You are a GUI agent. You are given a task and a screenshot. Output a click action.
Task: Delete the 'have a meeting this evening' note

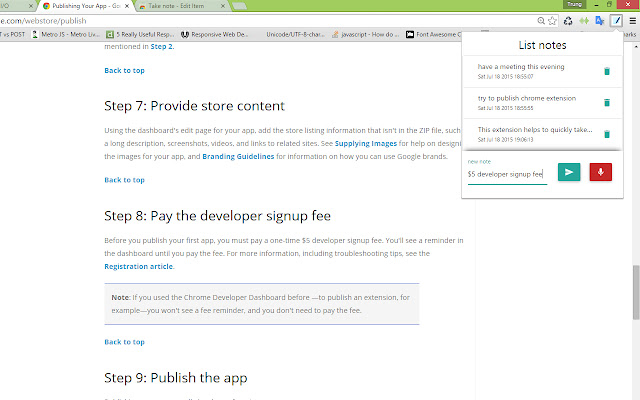(x=607, y=71)
